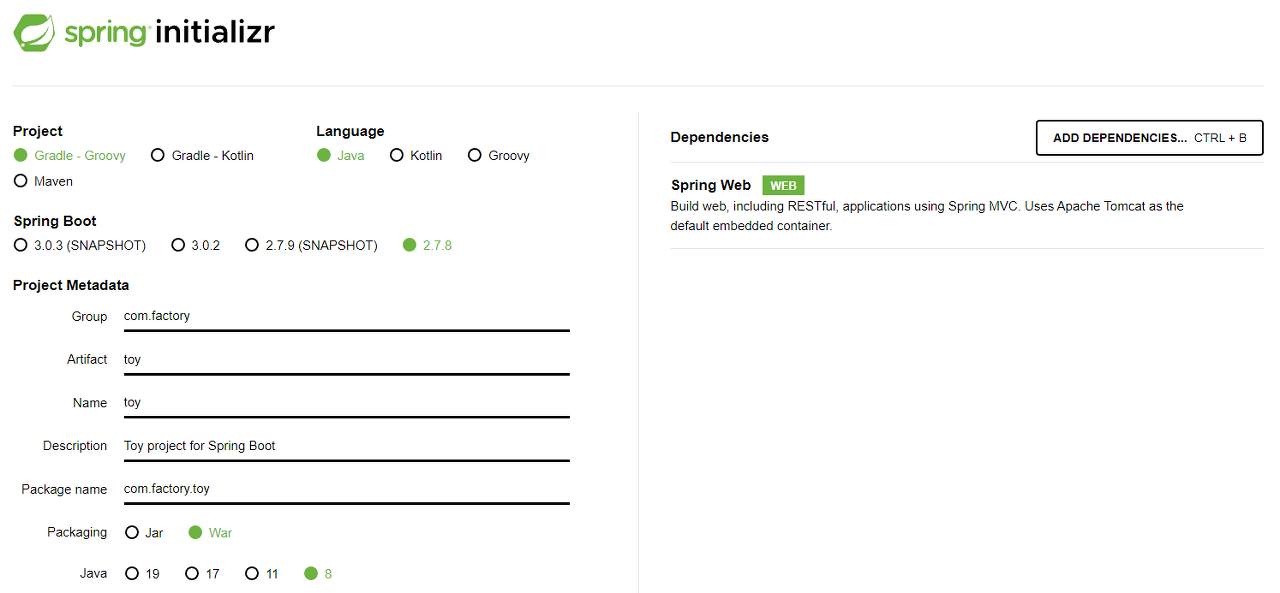Edit the Name input field

click(x=346, y=402)
